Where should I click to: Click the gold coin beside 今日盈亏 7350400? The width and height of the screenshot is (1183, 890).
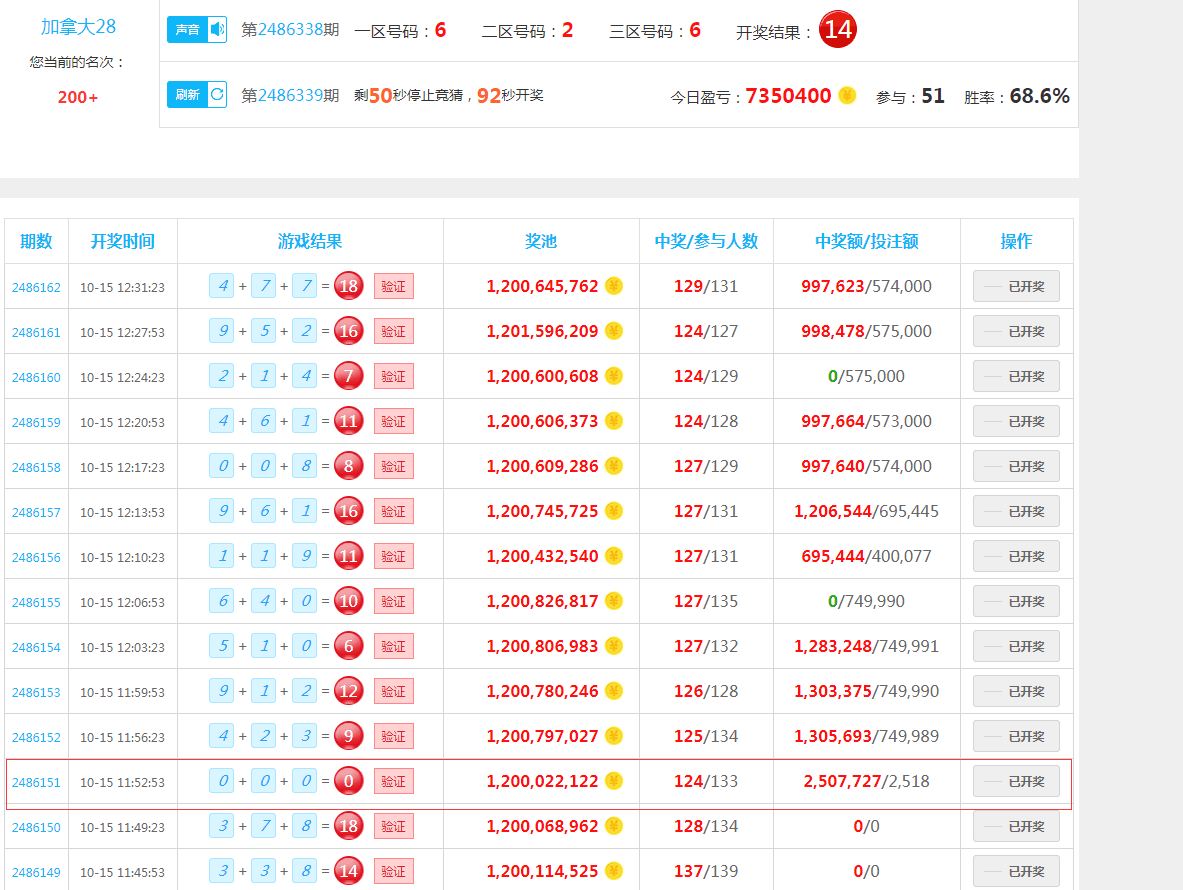pos(847,95)
